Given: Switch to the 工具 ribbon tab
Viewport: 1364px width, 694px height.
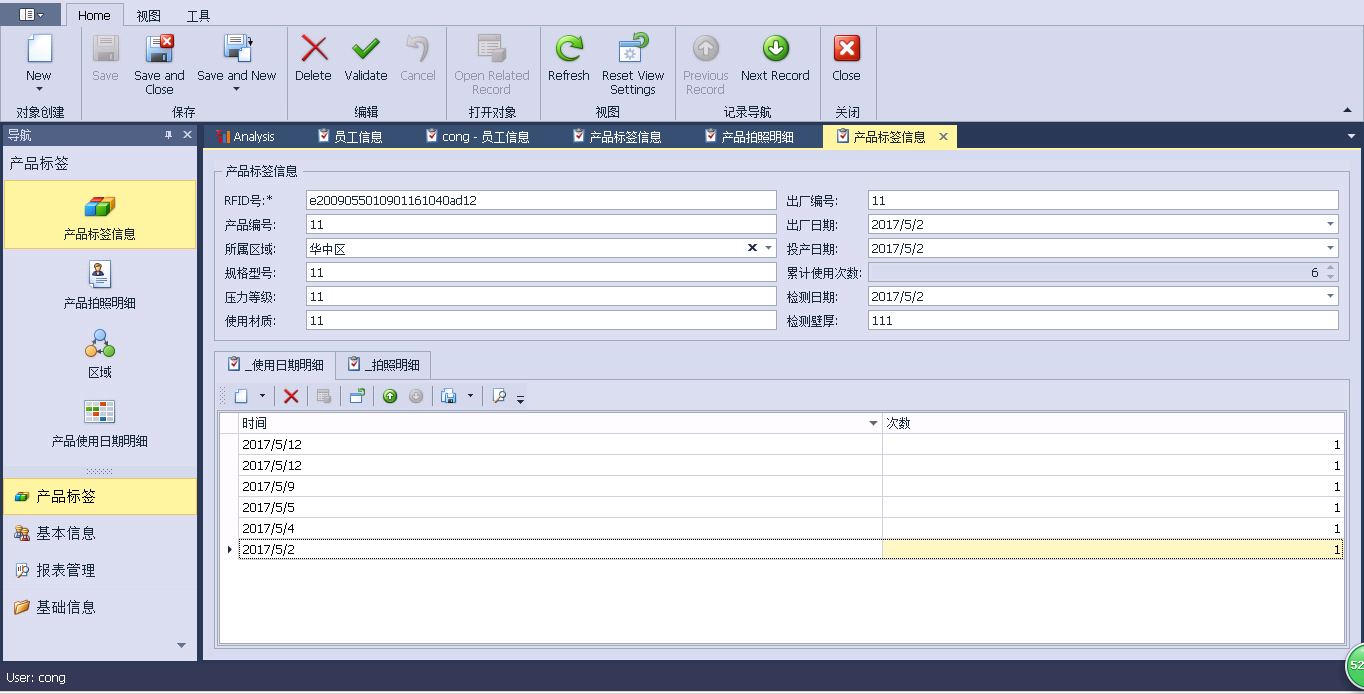Looking at the screenshot, I should 199,15.
